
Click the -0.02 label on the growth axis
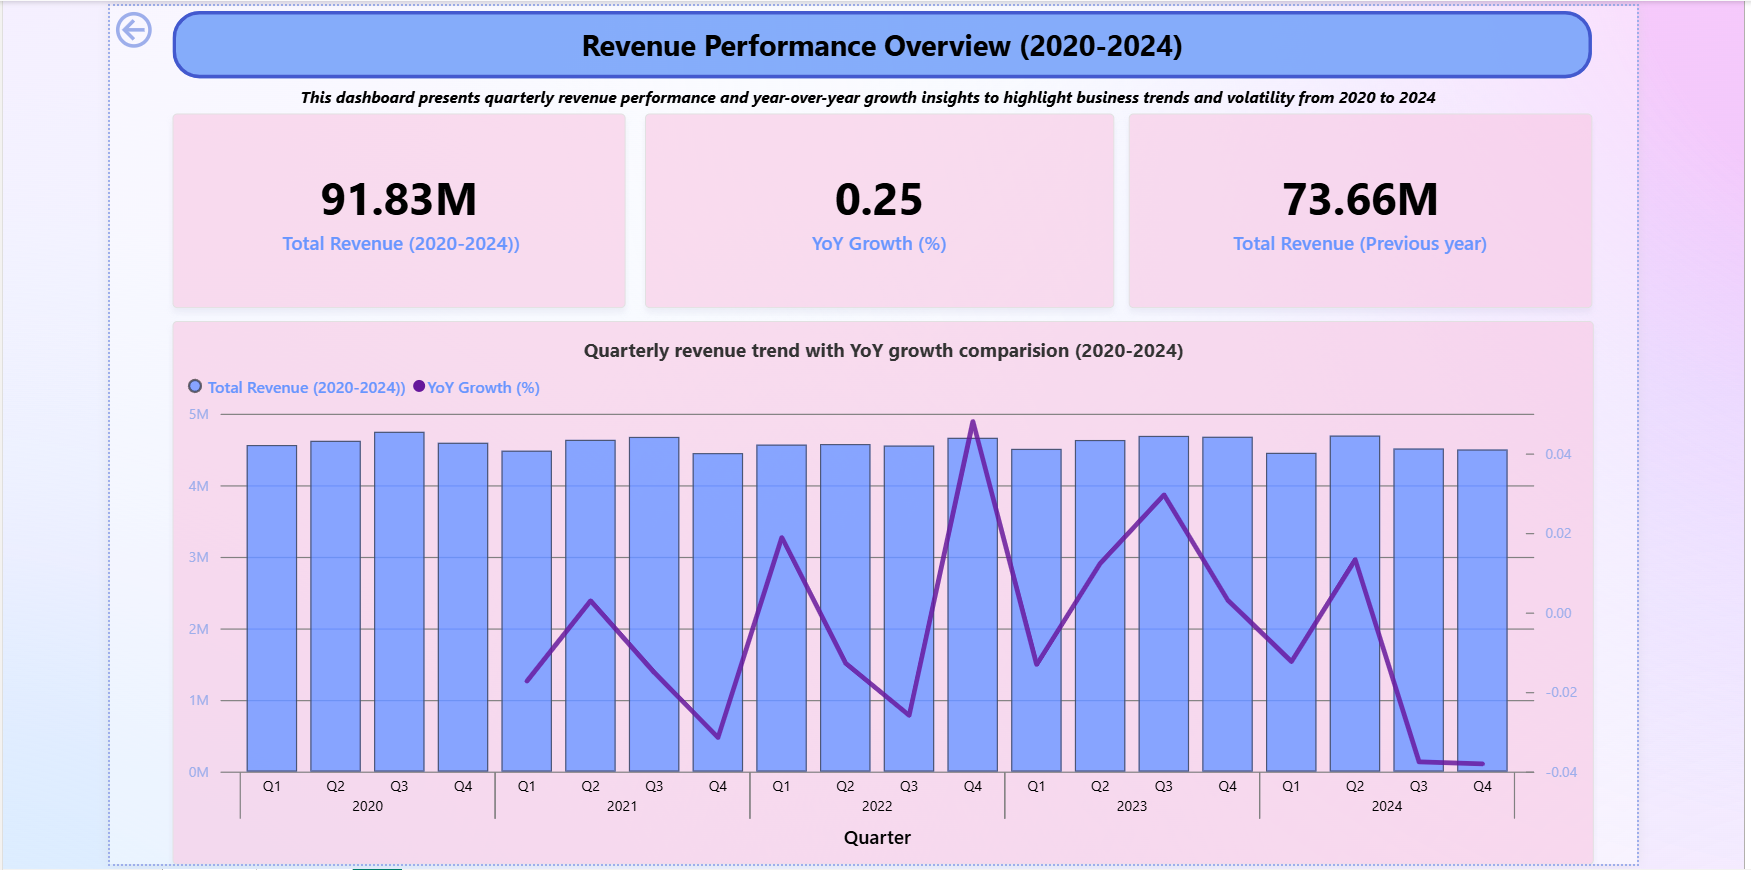1561,692
